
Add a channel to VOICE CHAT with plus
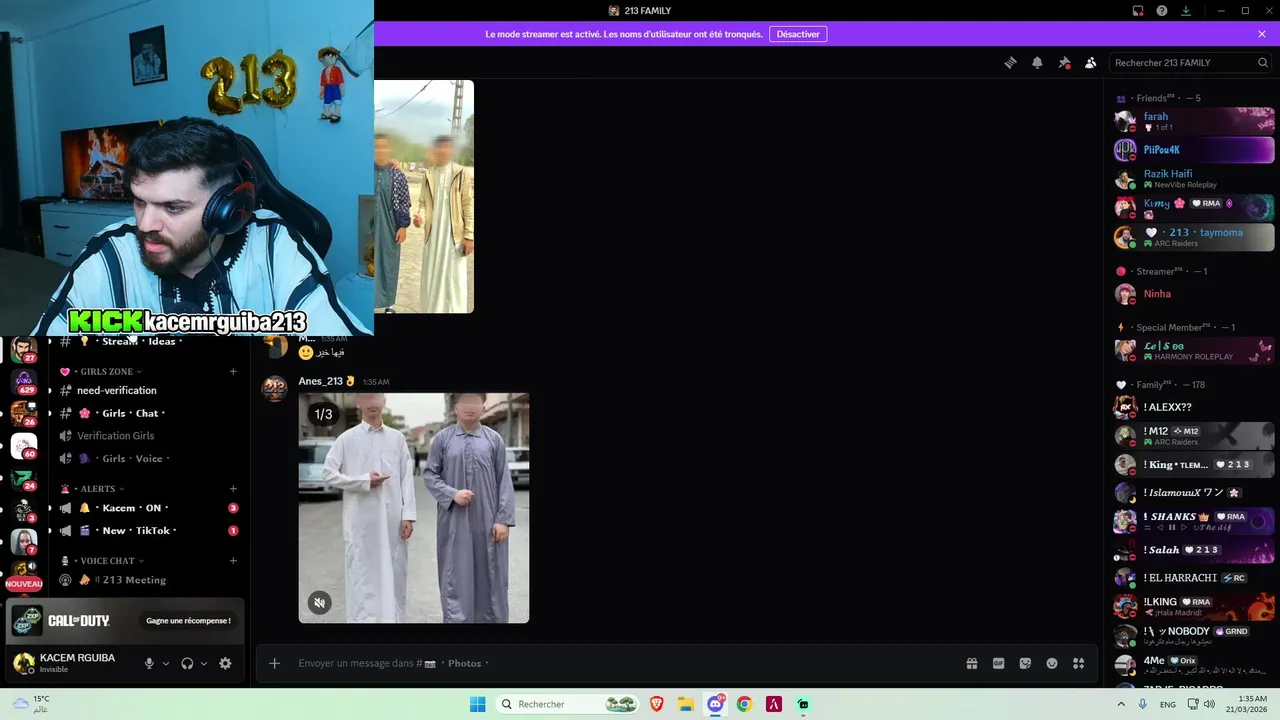[x=233, y=561]
